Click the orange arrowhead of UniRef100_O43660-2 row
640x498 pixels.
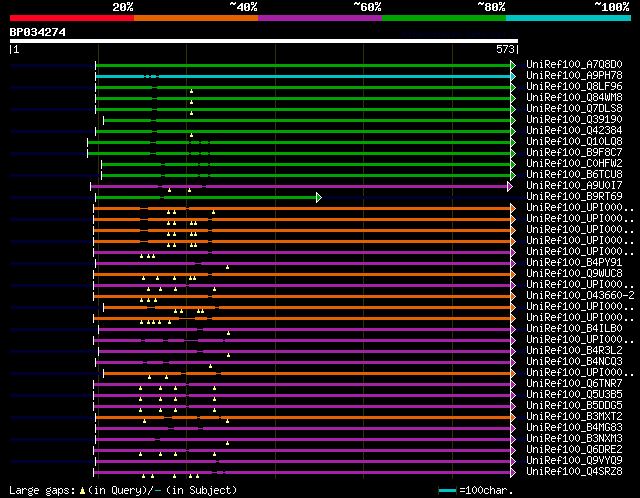(513, 296)
